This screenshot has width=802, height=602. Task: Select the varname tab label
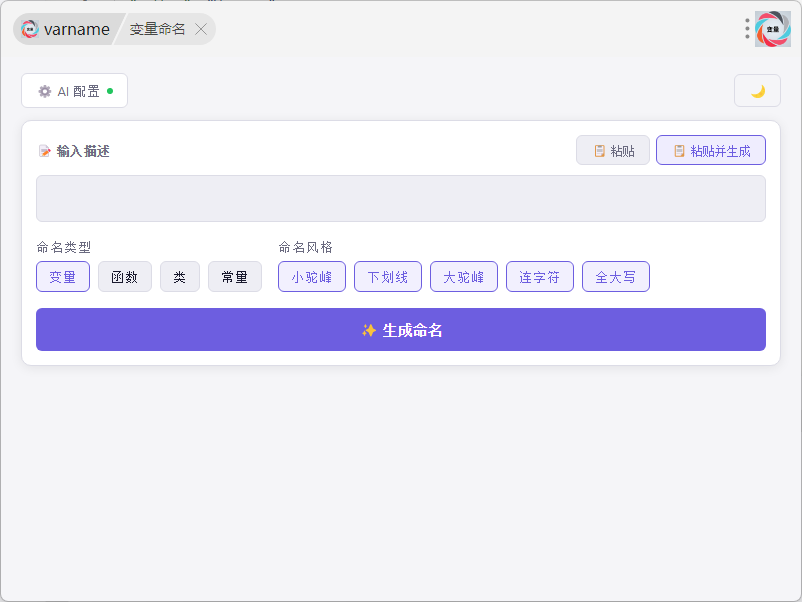pos(77,30)
